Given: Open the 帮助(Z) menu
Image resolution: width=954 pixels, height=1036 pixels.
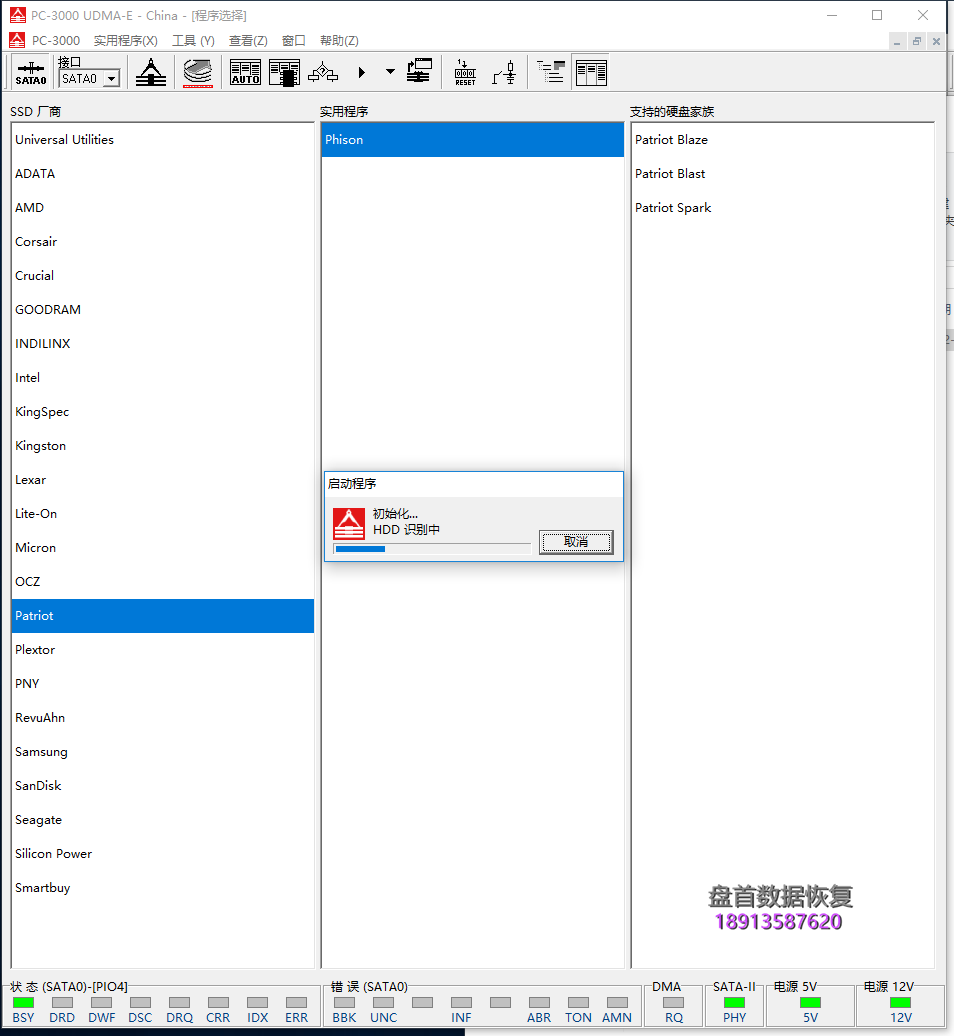Looking at the screenshot, I should (340, 40).
